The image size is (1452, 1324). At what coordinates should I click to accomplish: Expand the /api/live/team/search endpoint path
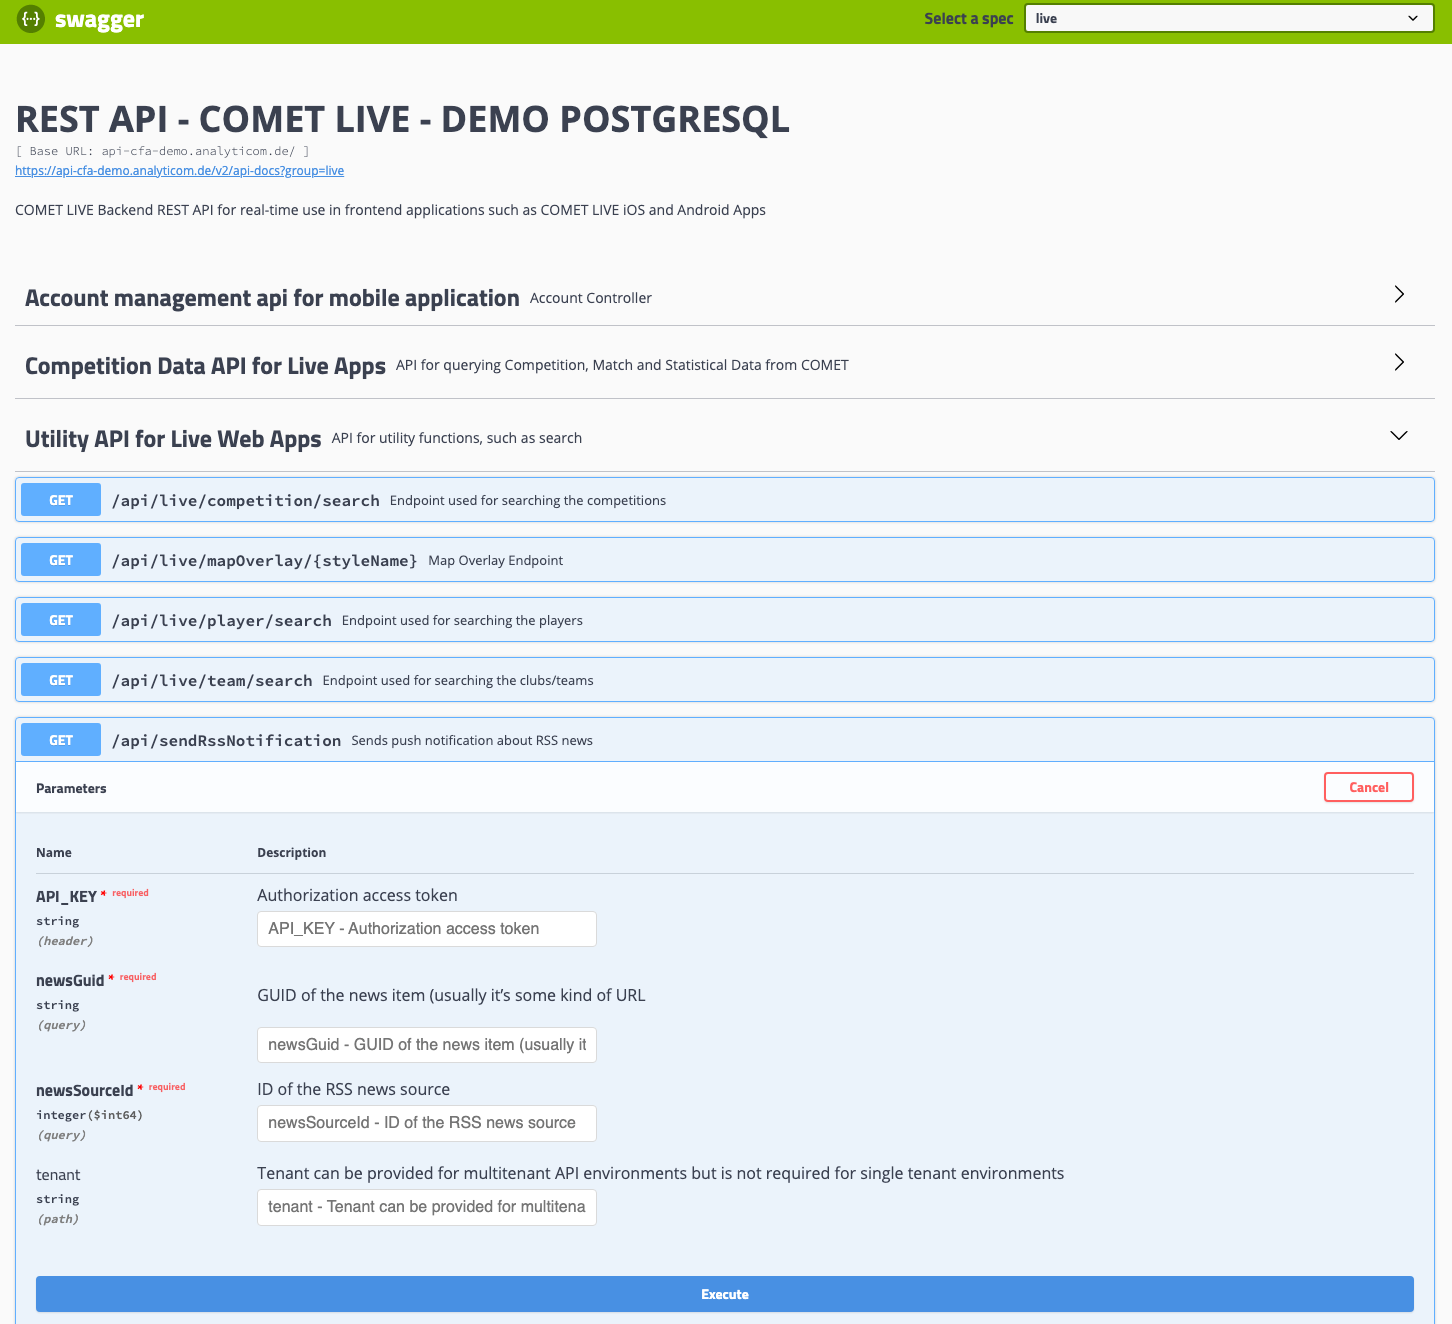(x=212, y=680)
